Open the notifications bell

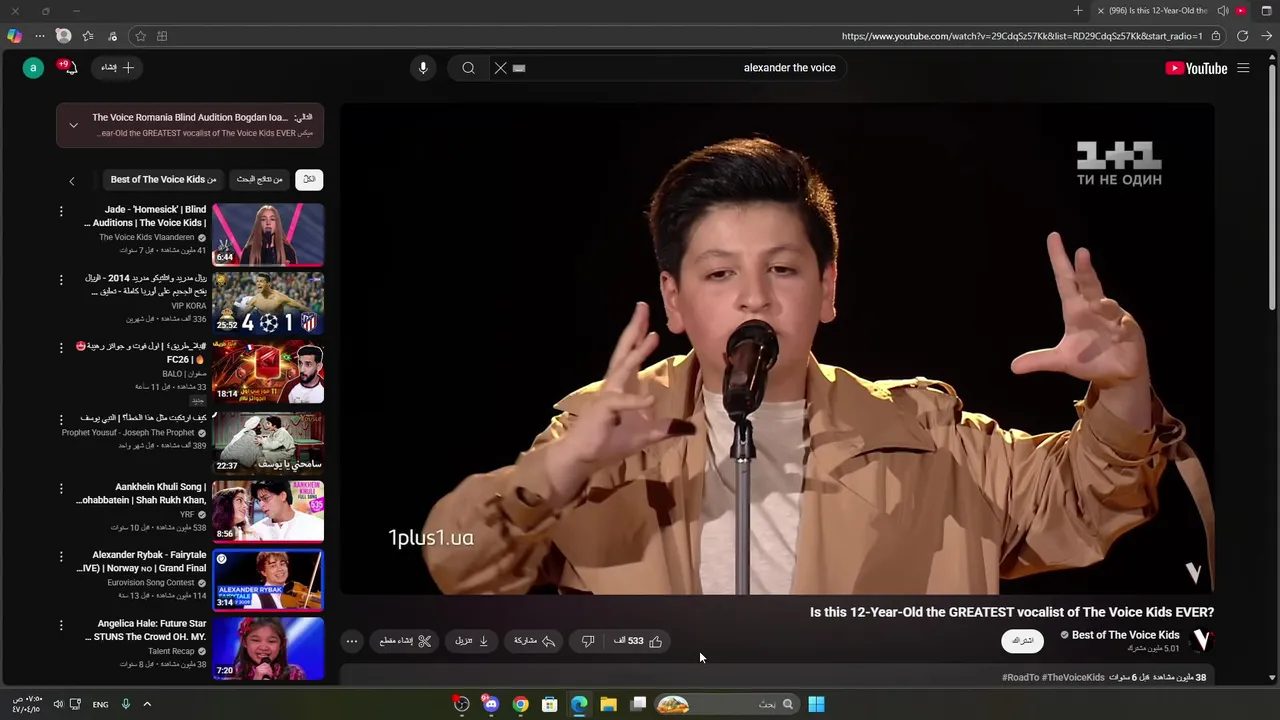click(x=69, y=67)
